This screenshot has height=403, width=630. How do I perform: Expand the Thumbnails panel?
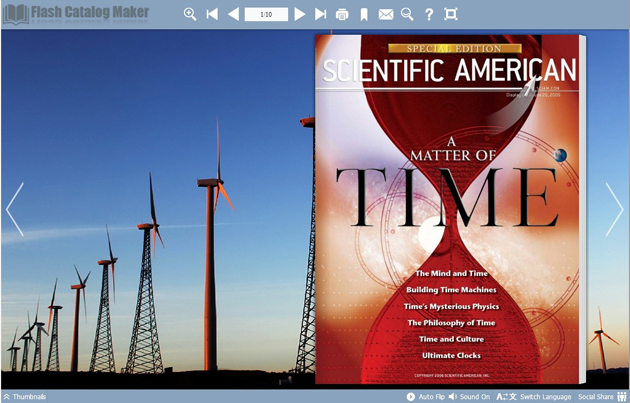point(25,397)
